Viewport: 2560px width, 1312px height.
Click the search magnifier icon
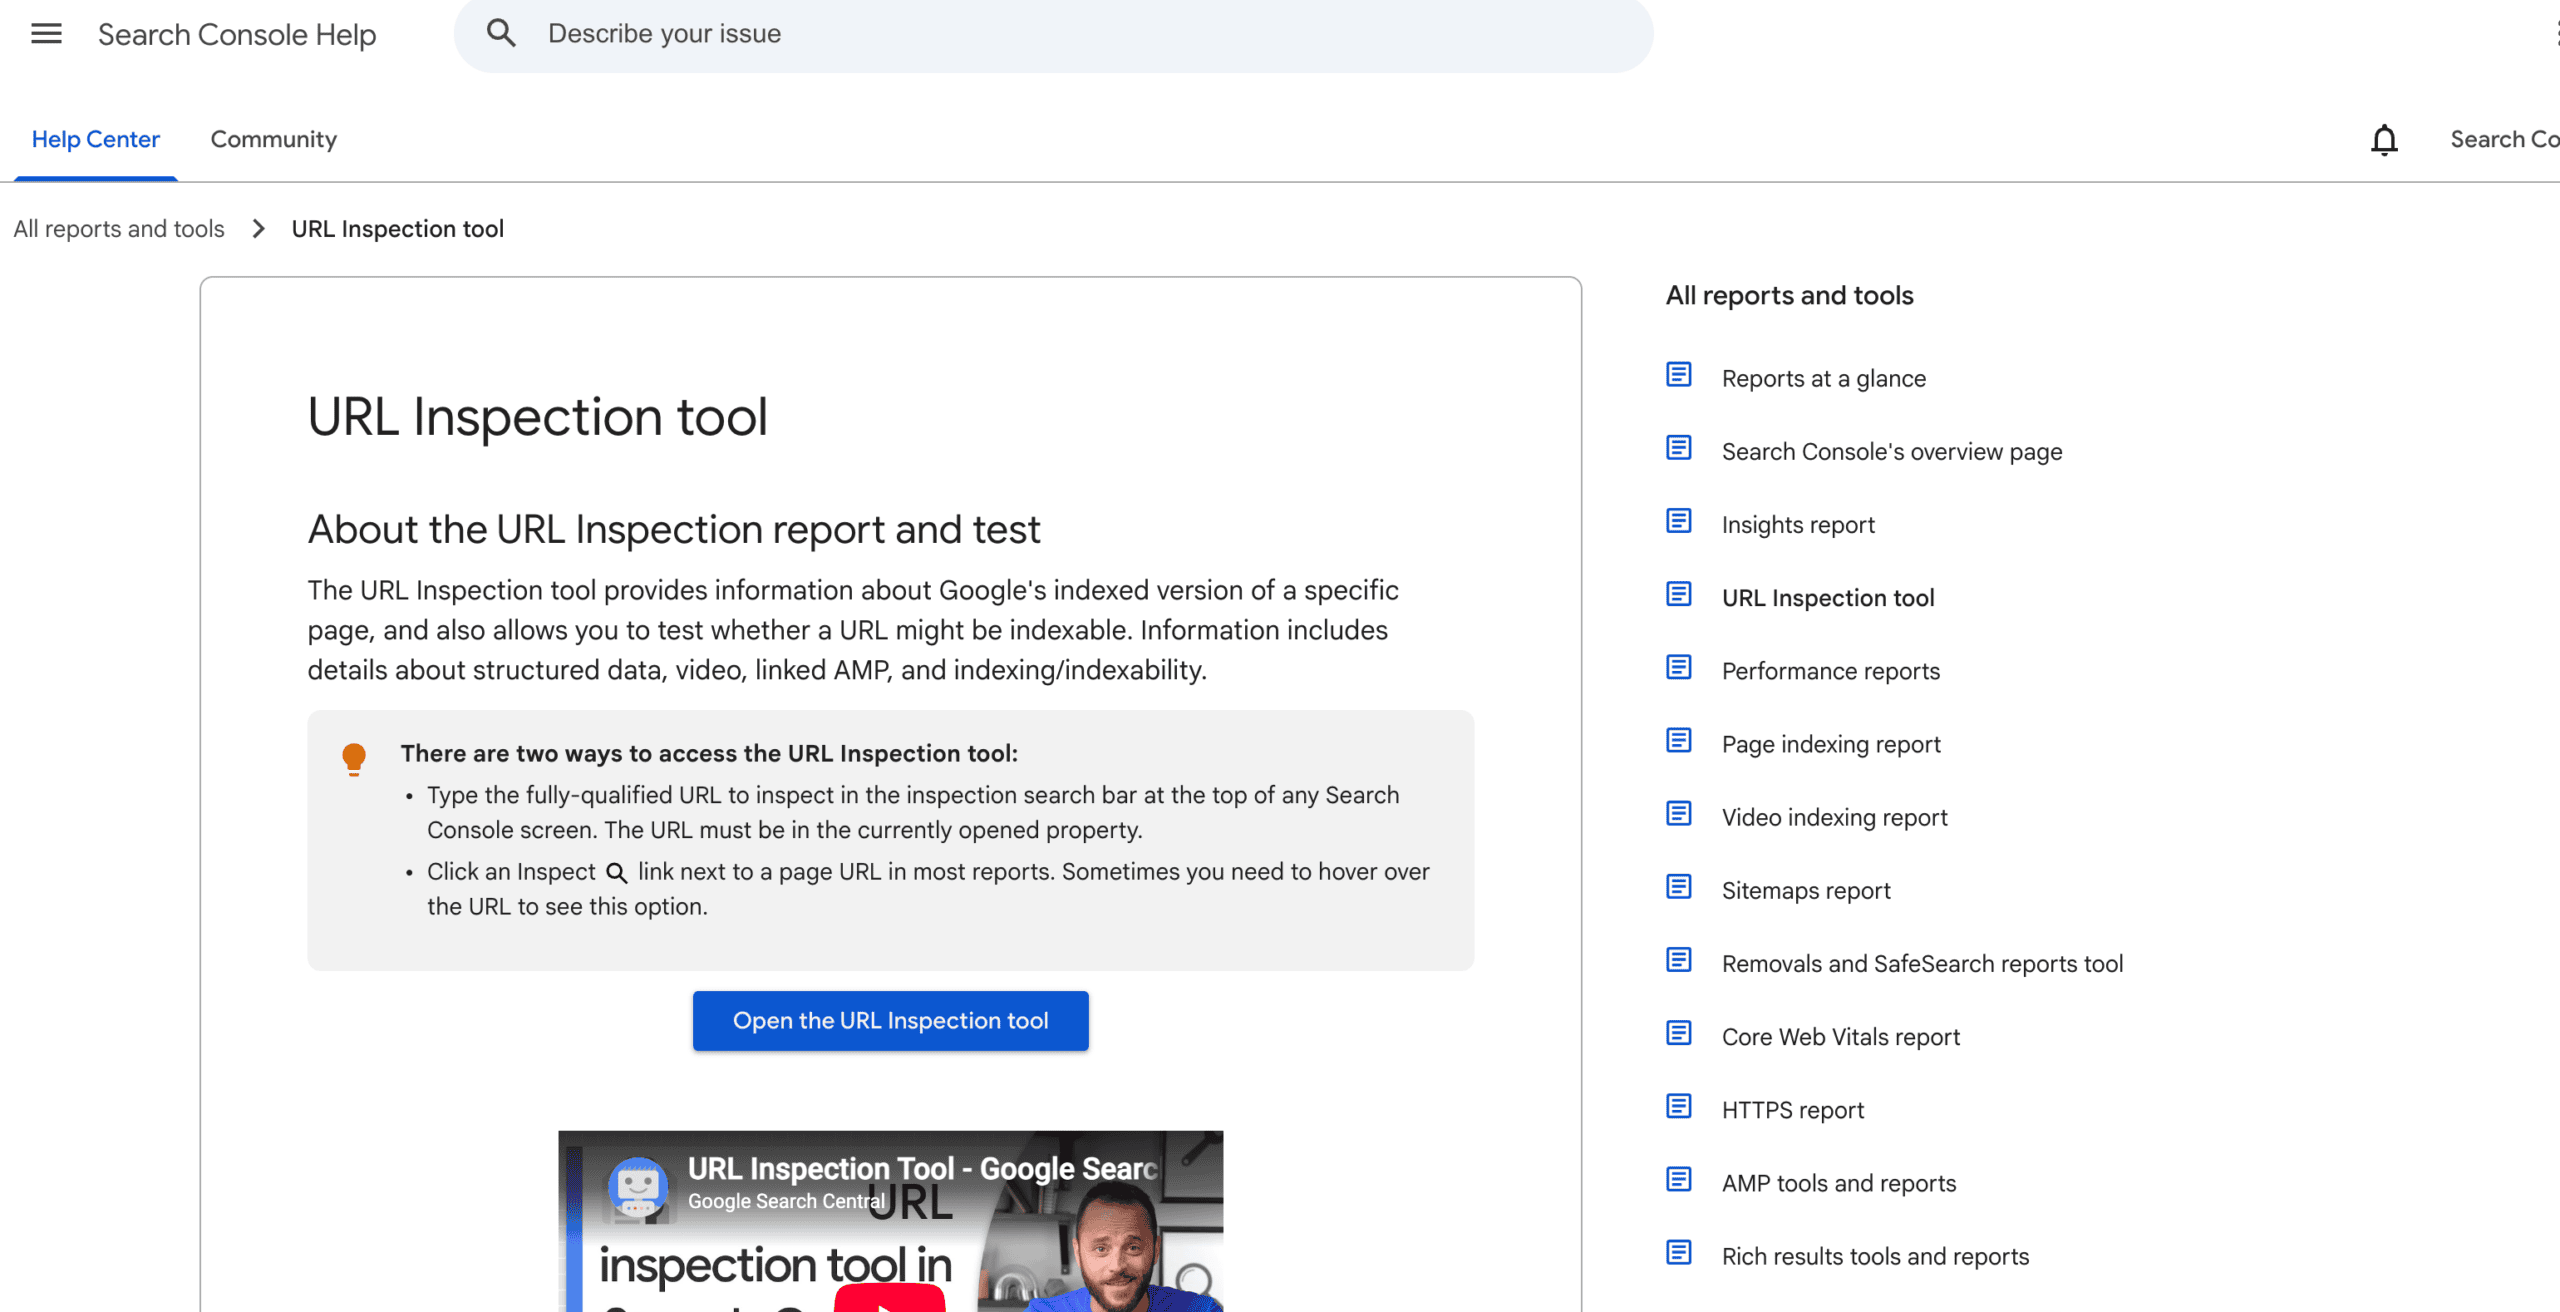tap(501, 33)
